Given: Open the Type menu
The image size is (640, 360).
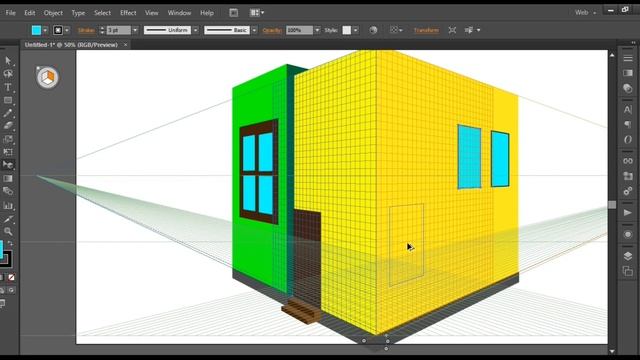Looking at the screenshot, I should [78, 13].
